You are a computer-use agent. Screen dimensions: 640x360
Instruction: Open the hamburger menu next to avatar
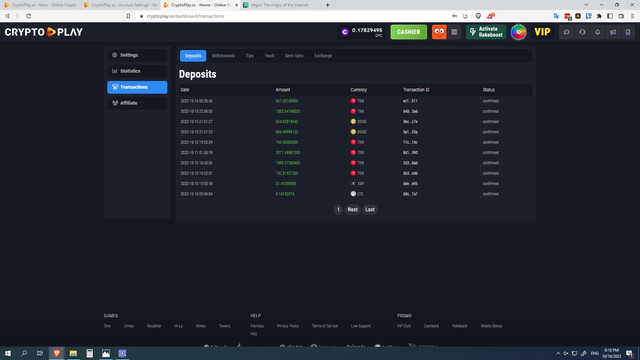coord(454,32)
